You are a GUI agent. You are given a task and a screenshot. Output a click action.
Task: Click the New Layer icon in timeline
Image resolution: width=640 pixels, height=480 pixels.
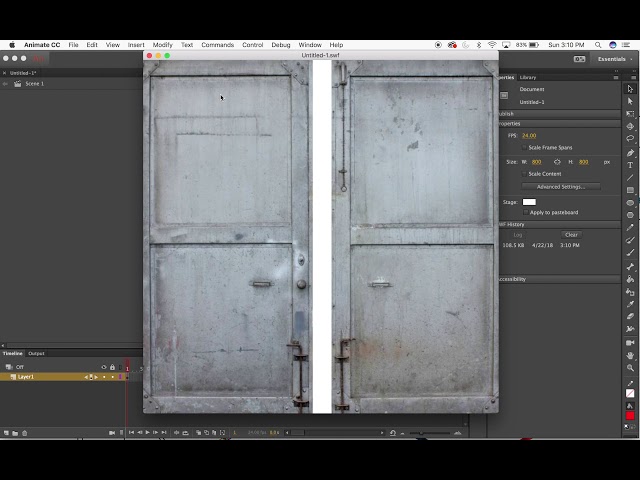6,433
